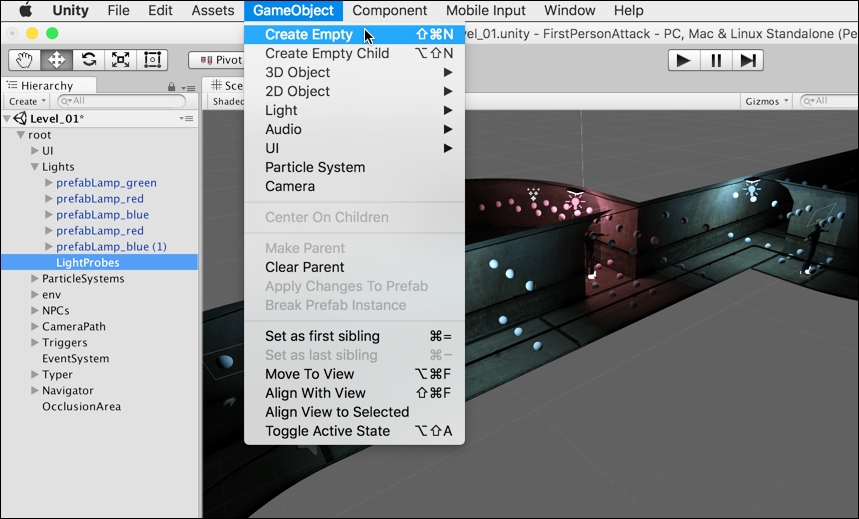The height and width of the screenshot is (519, 859).
Task: Open the Assets menu
Action: 213,10
